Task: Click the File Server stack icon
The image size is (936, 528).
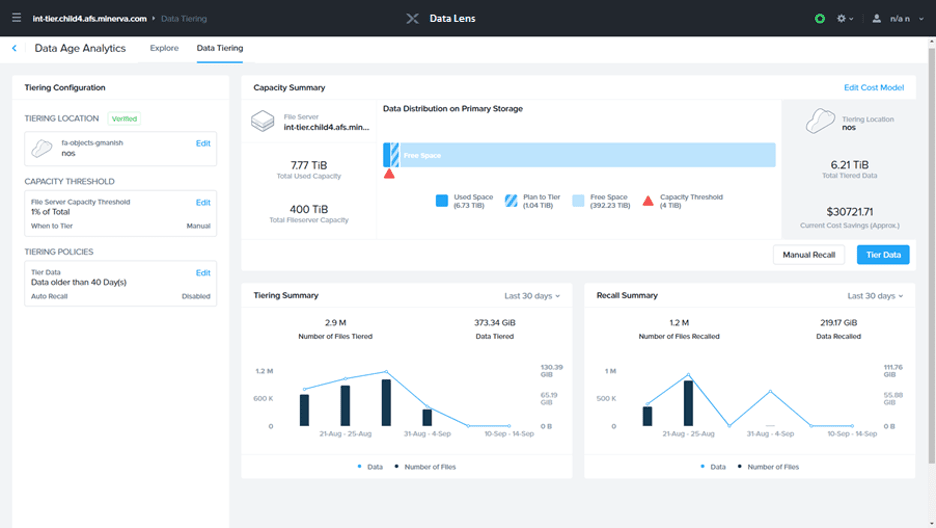Action: 262,122
